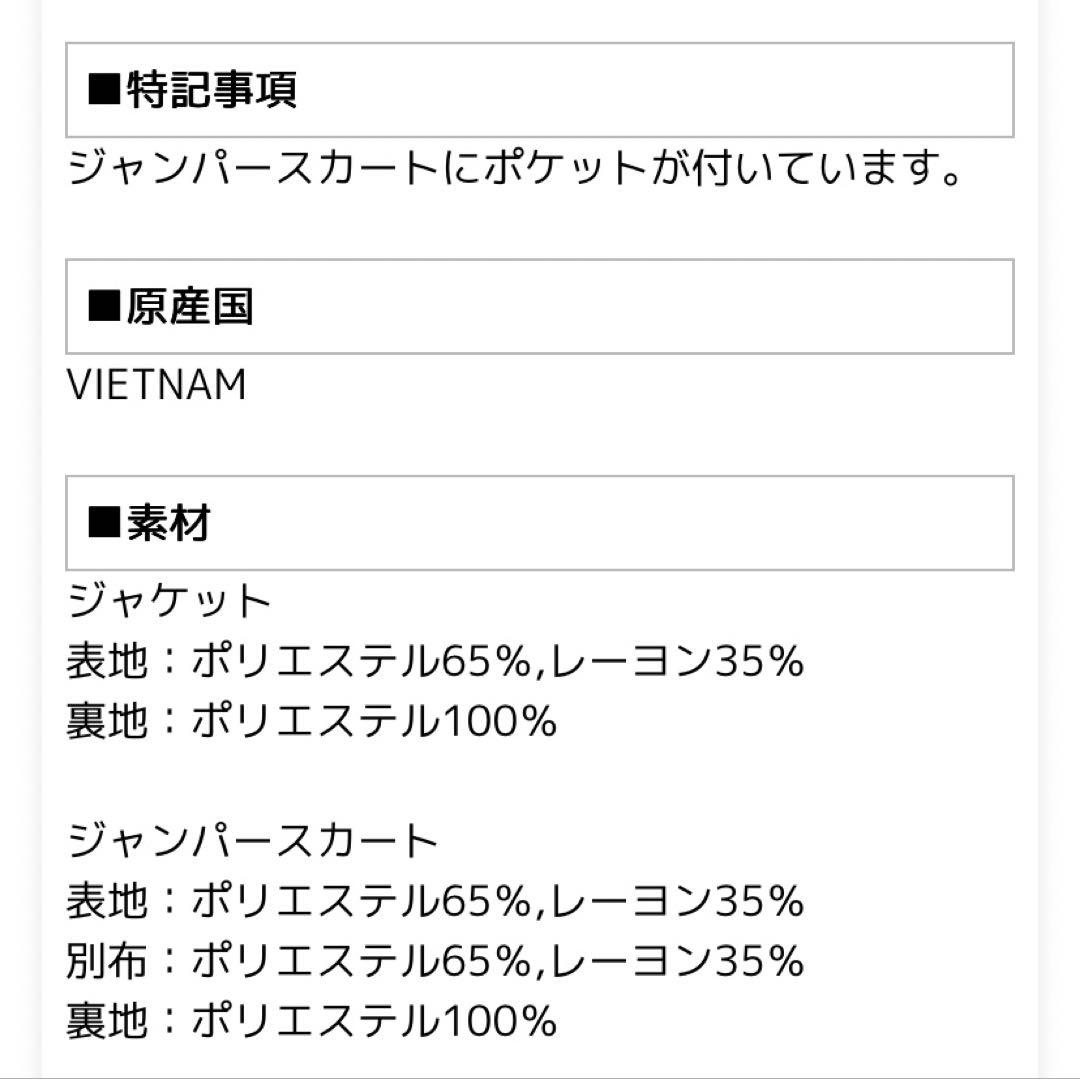
Task: Click the jacket's 表地 composition line
Action: (x=435, y=661)
